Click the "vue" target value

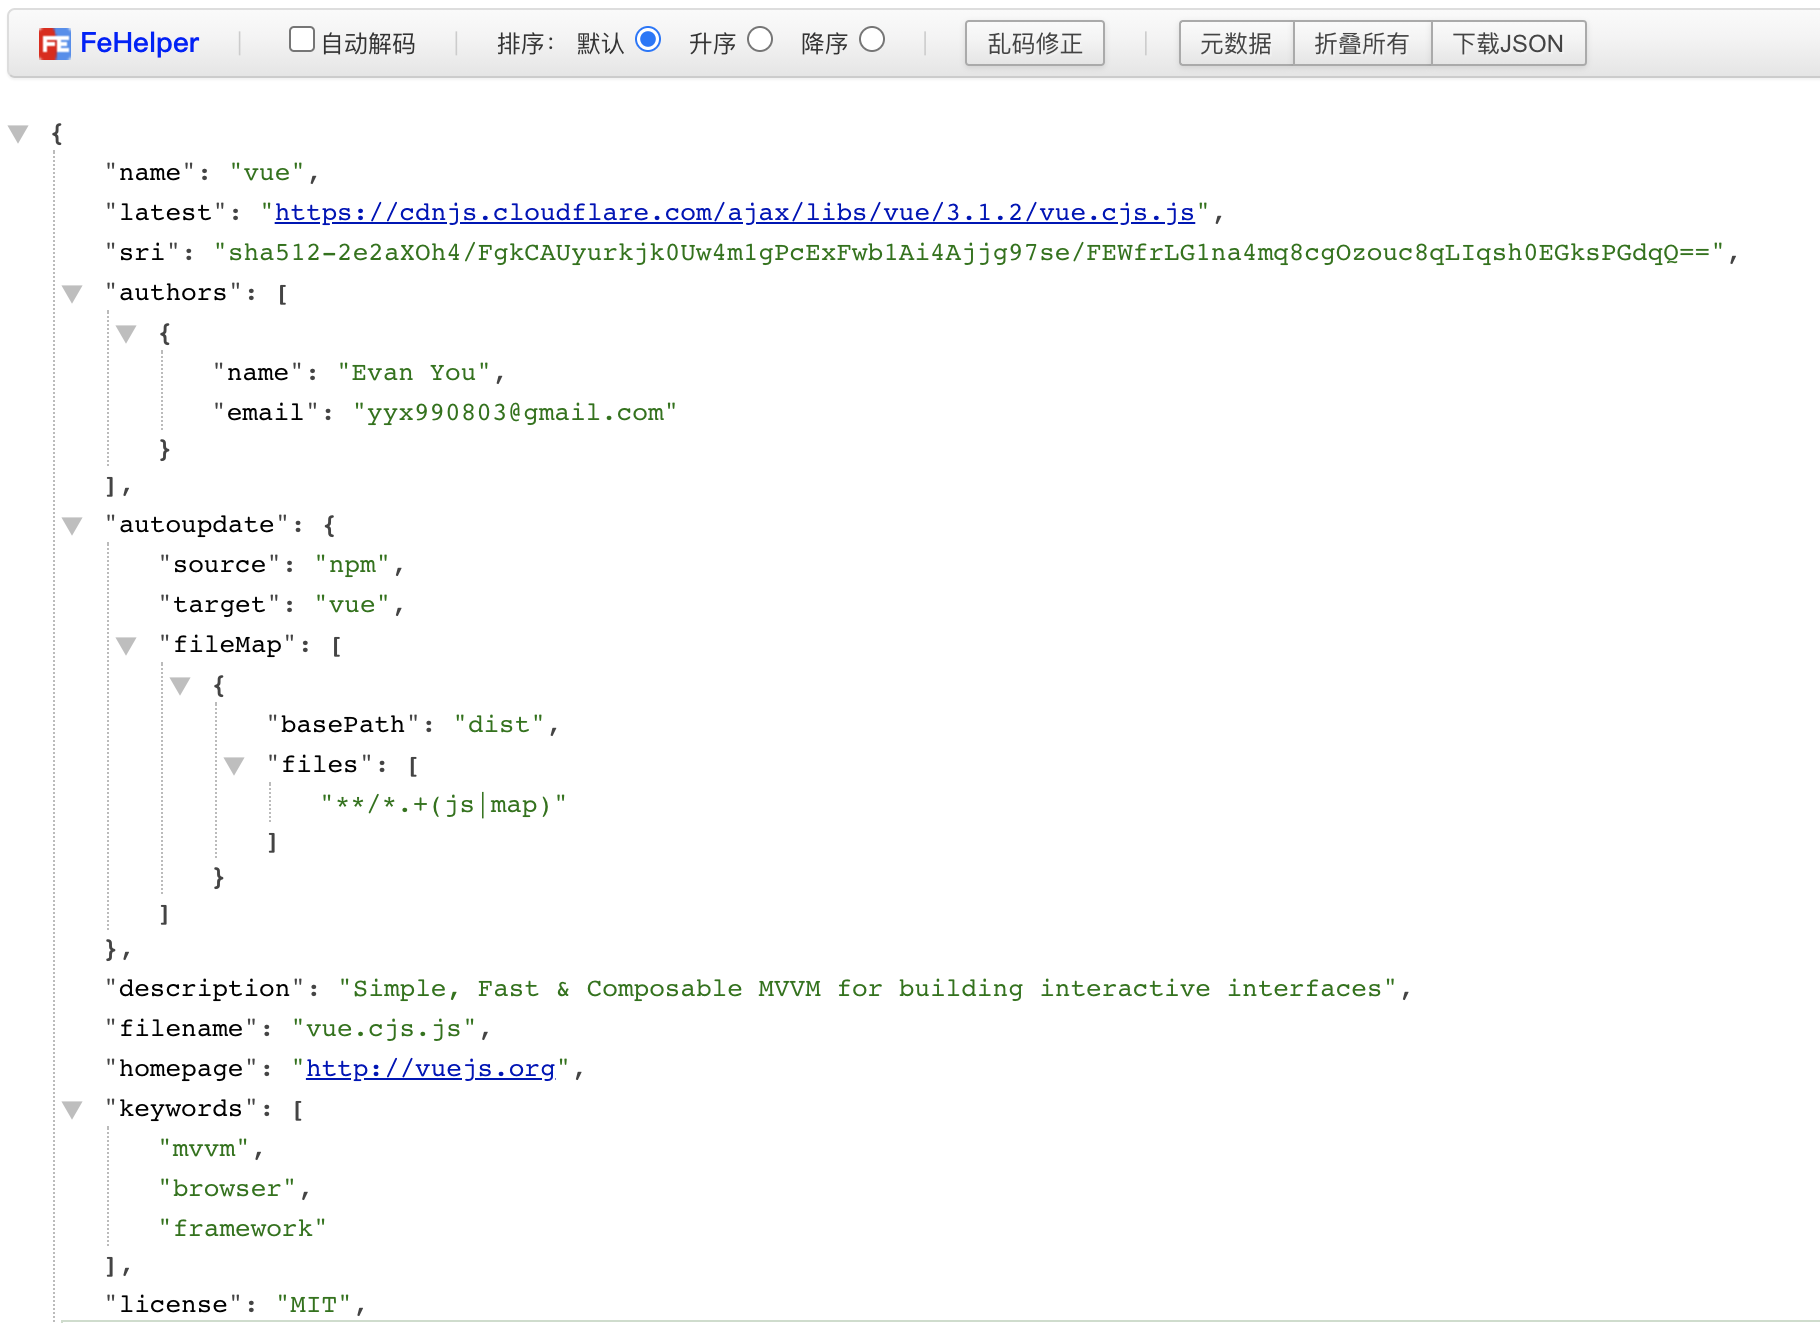[x=352, y=605]
